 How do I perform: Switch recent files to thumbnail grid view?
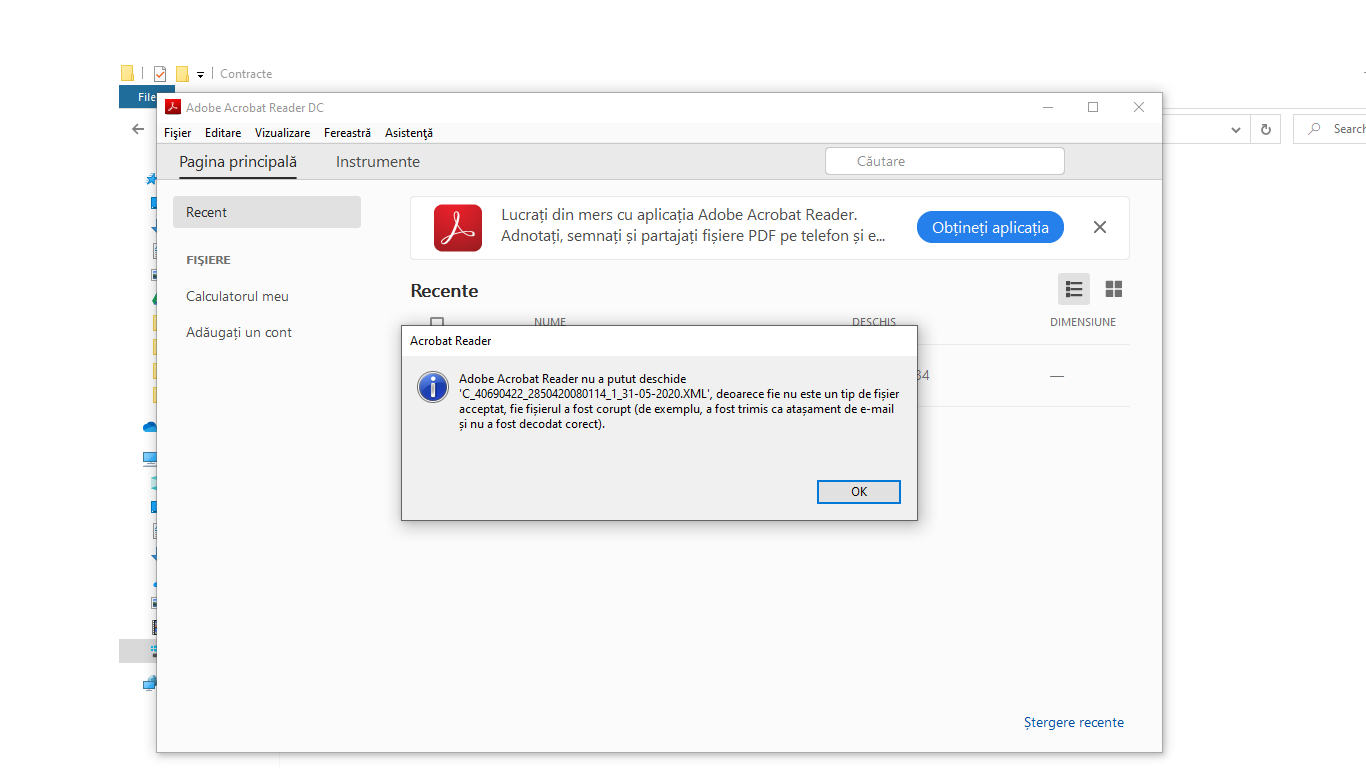pos(1114,289)
